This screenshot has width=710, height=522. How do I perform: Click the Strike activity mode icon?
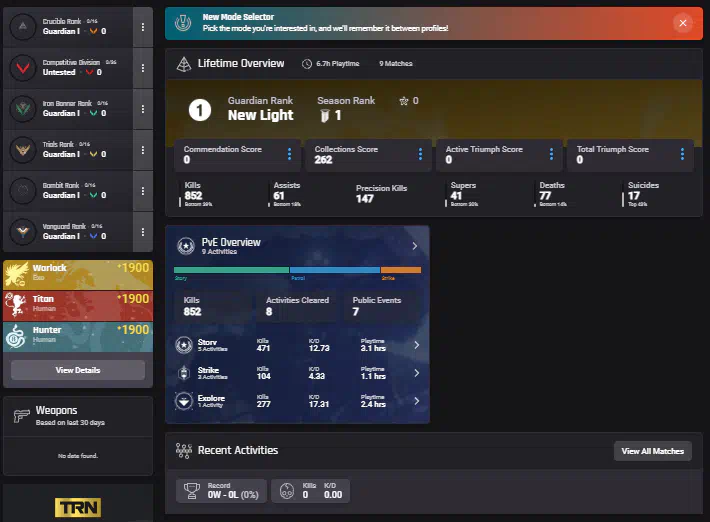184,373
